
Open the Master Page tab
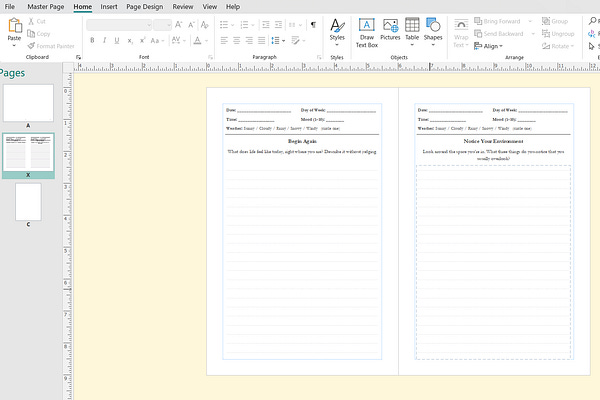[45, 6]
